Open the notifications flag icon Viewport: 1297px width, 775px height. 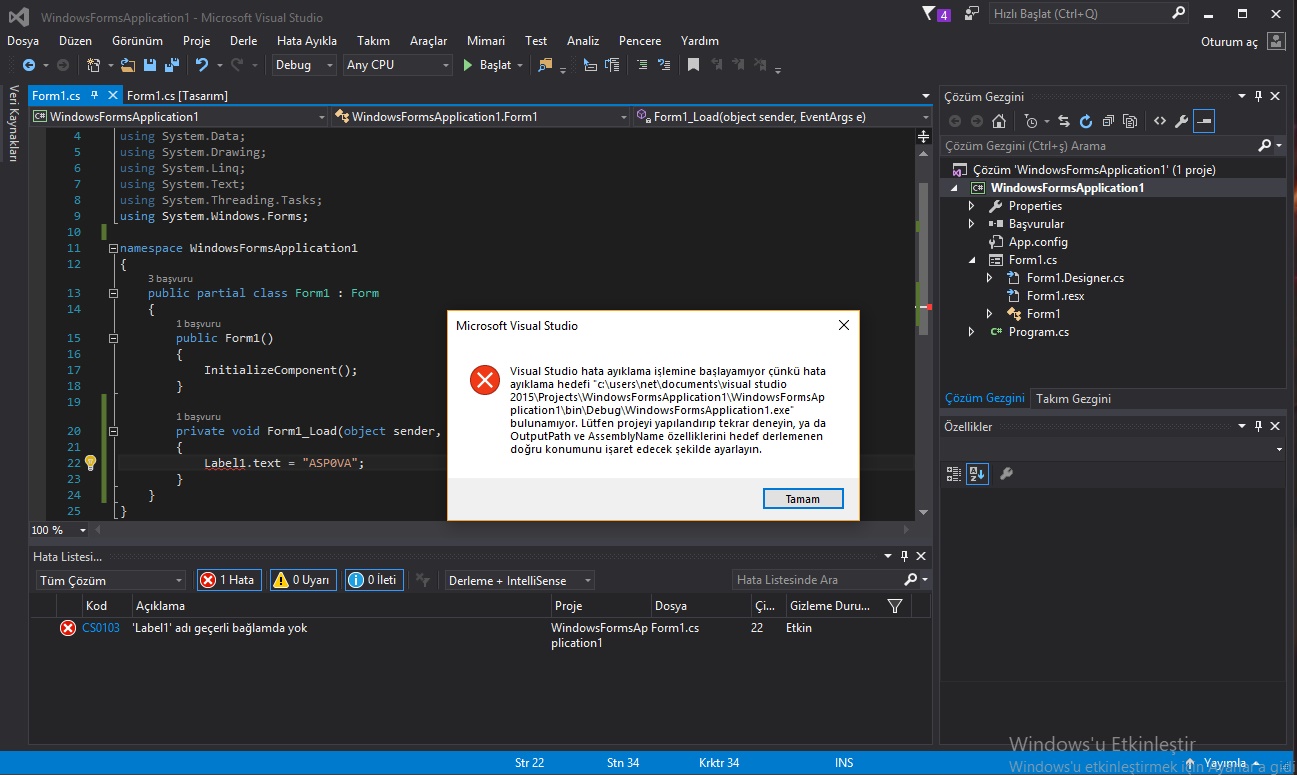click(x=935, y=14)
